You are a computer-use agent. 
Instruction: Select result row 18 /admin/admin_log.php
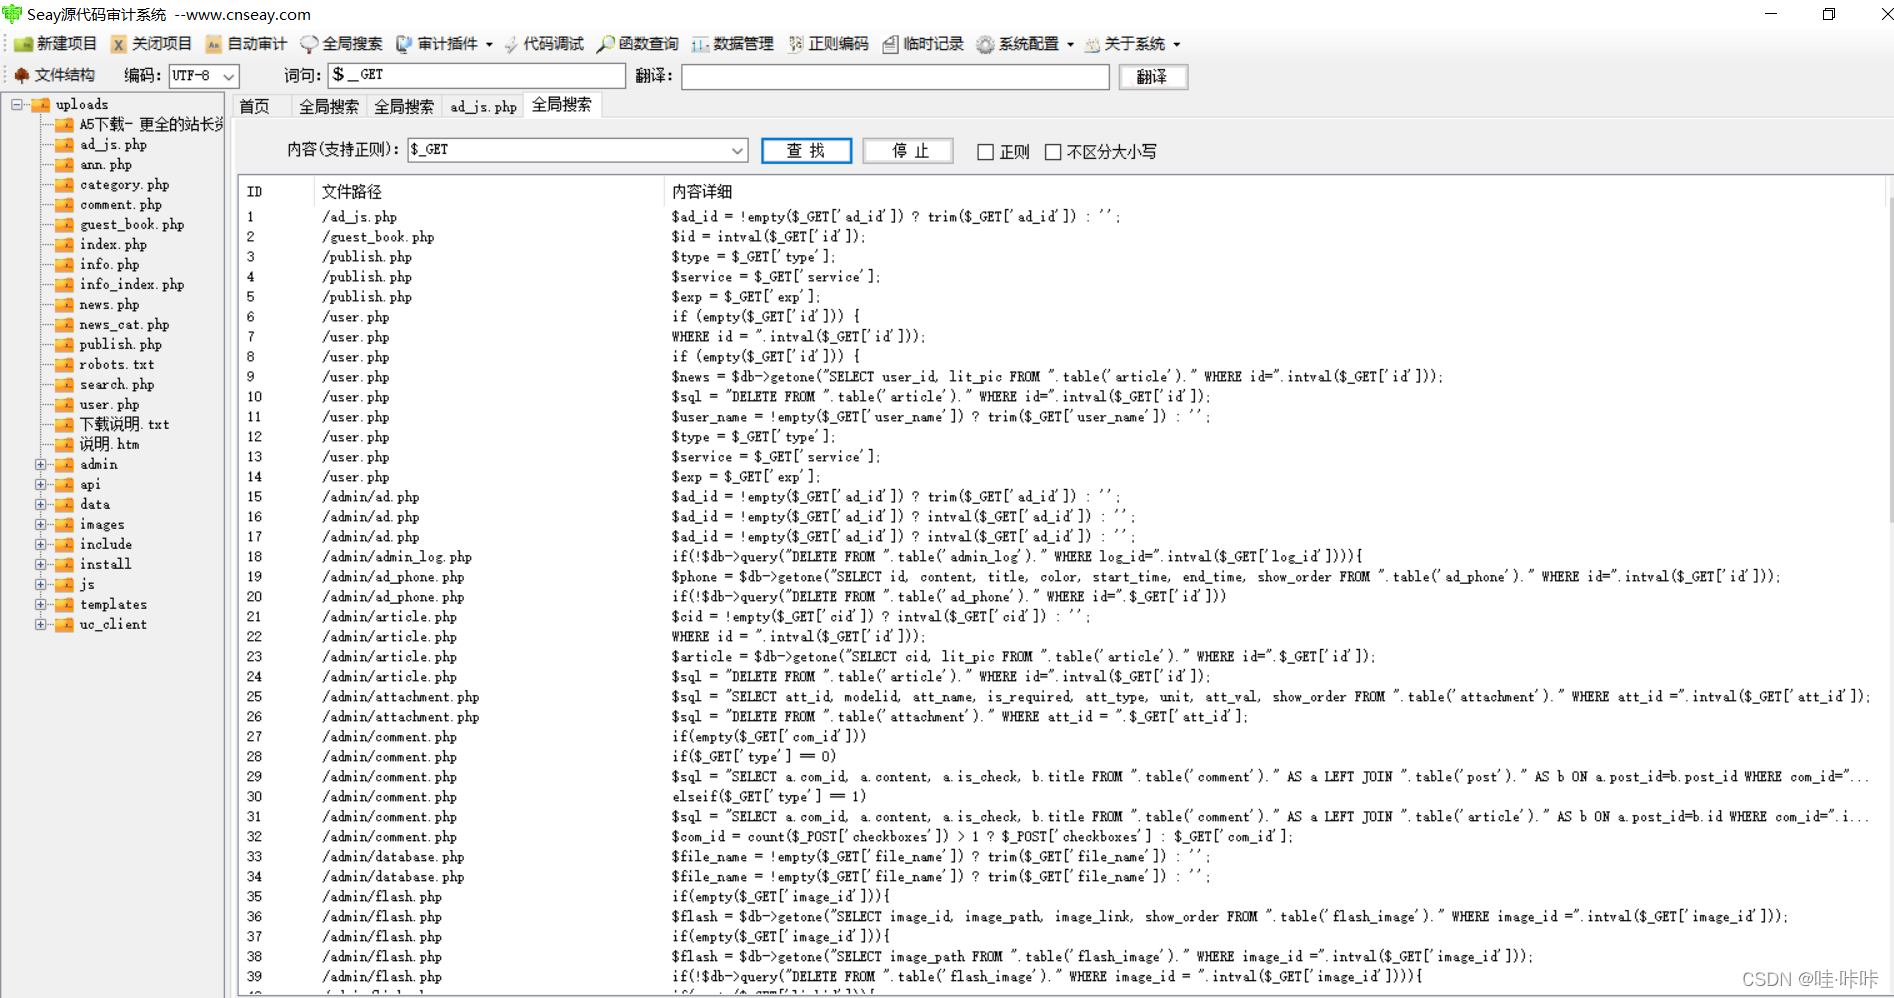tap(1060, 557)
